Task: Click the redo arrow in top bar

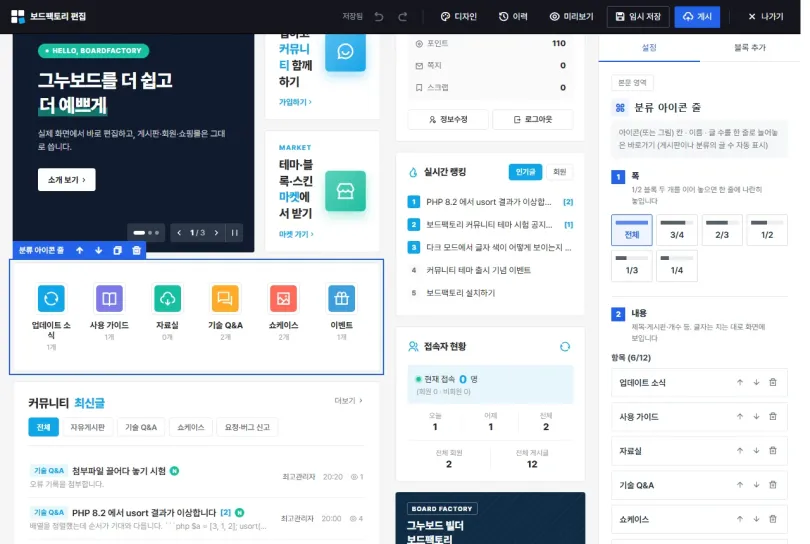Action: point(402,17)
